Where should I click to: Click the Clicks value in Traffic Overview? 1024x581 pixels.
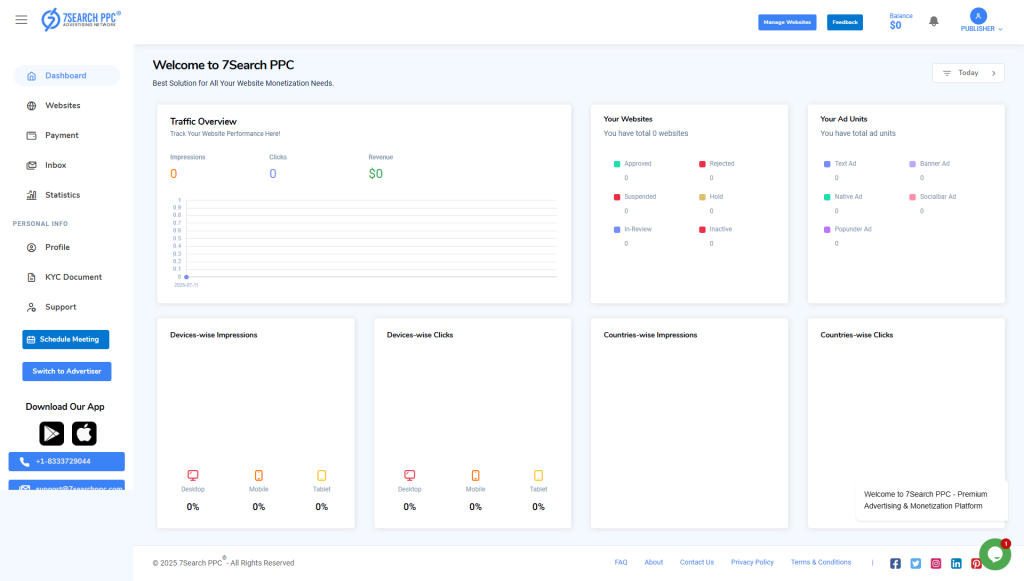click(273, 174)
